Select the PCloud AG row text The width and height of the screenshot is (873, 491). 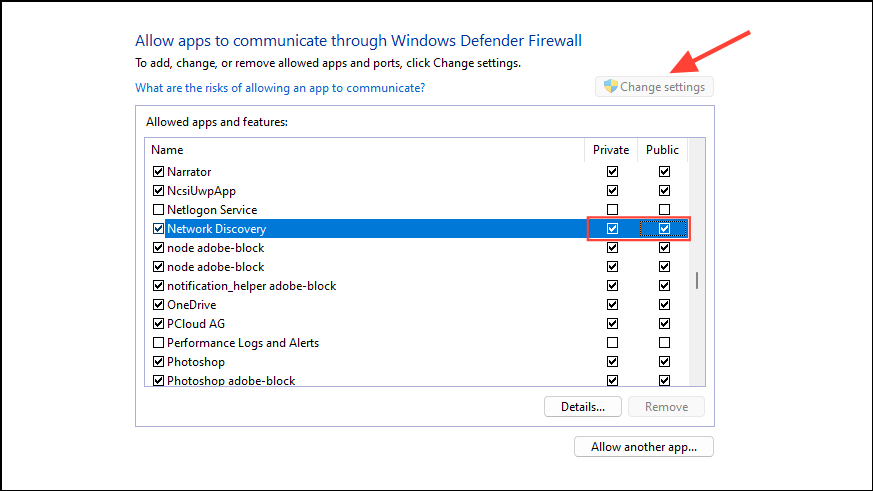click(x=196, y=324)
